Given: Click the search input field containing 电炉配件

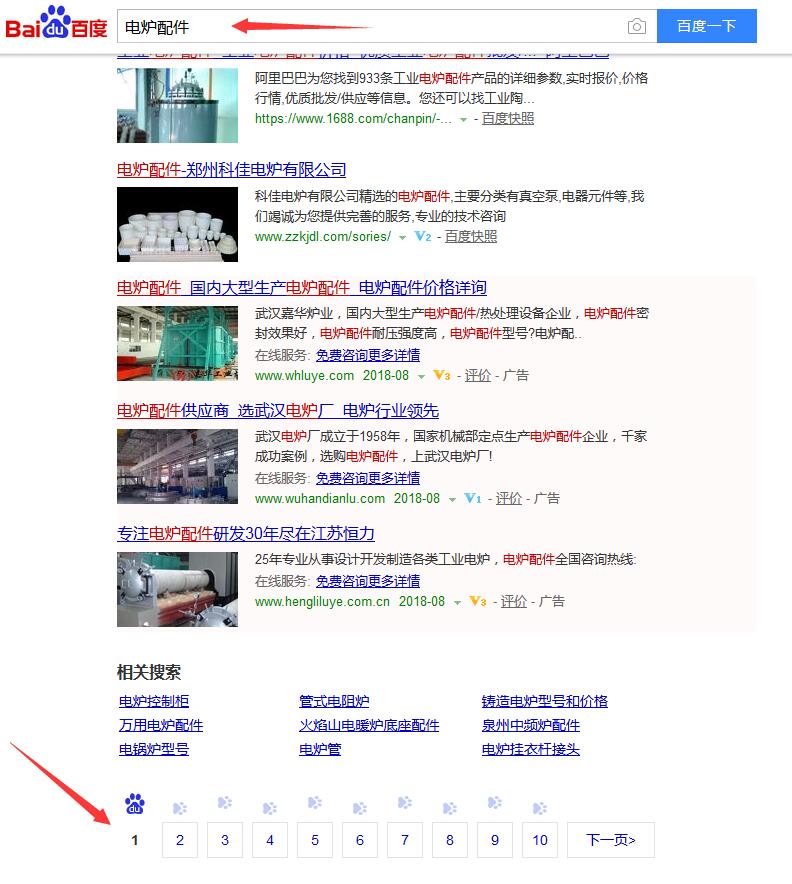Looking at the screenshot, I should click(370, 26).
